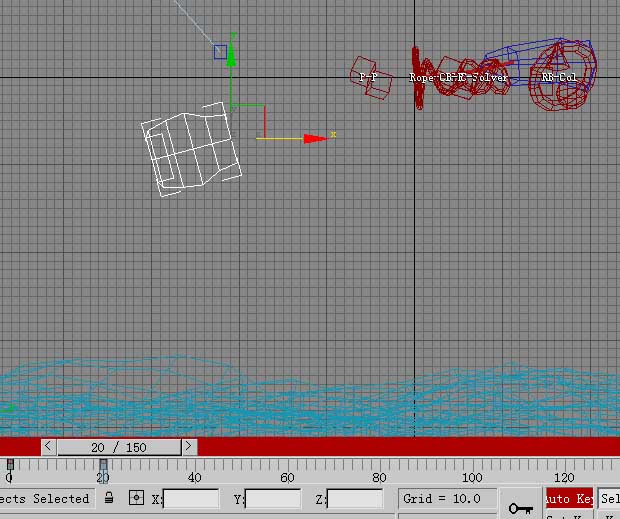Select the white wireframe box object
Image resolution: width=620 pixels, height=519 pixels.
coord(191,149)
